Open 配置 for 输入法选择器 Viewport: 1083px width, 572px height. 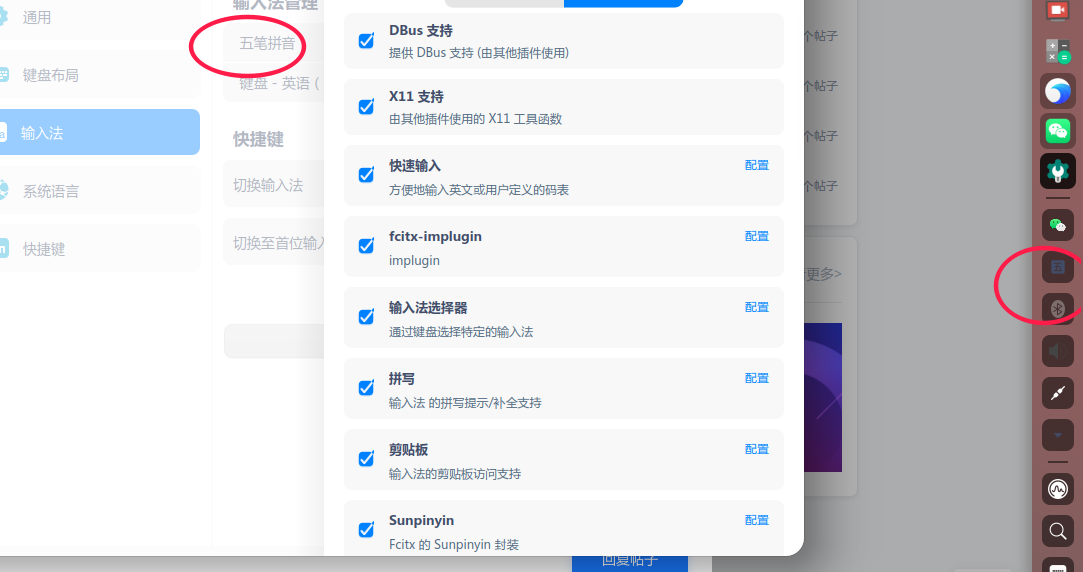757,307
